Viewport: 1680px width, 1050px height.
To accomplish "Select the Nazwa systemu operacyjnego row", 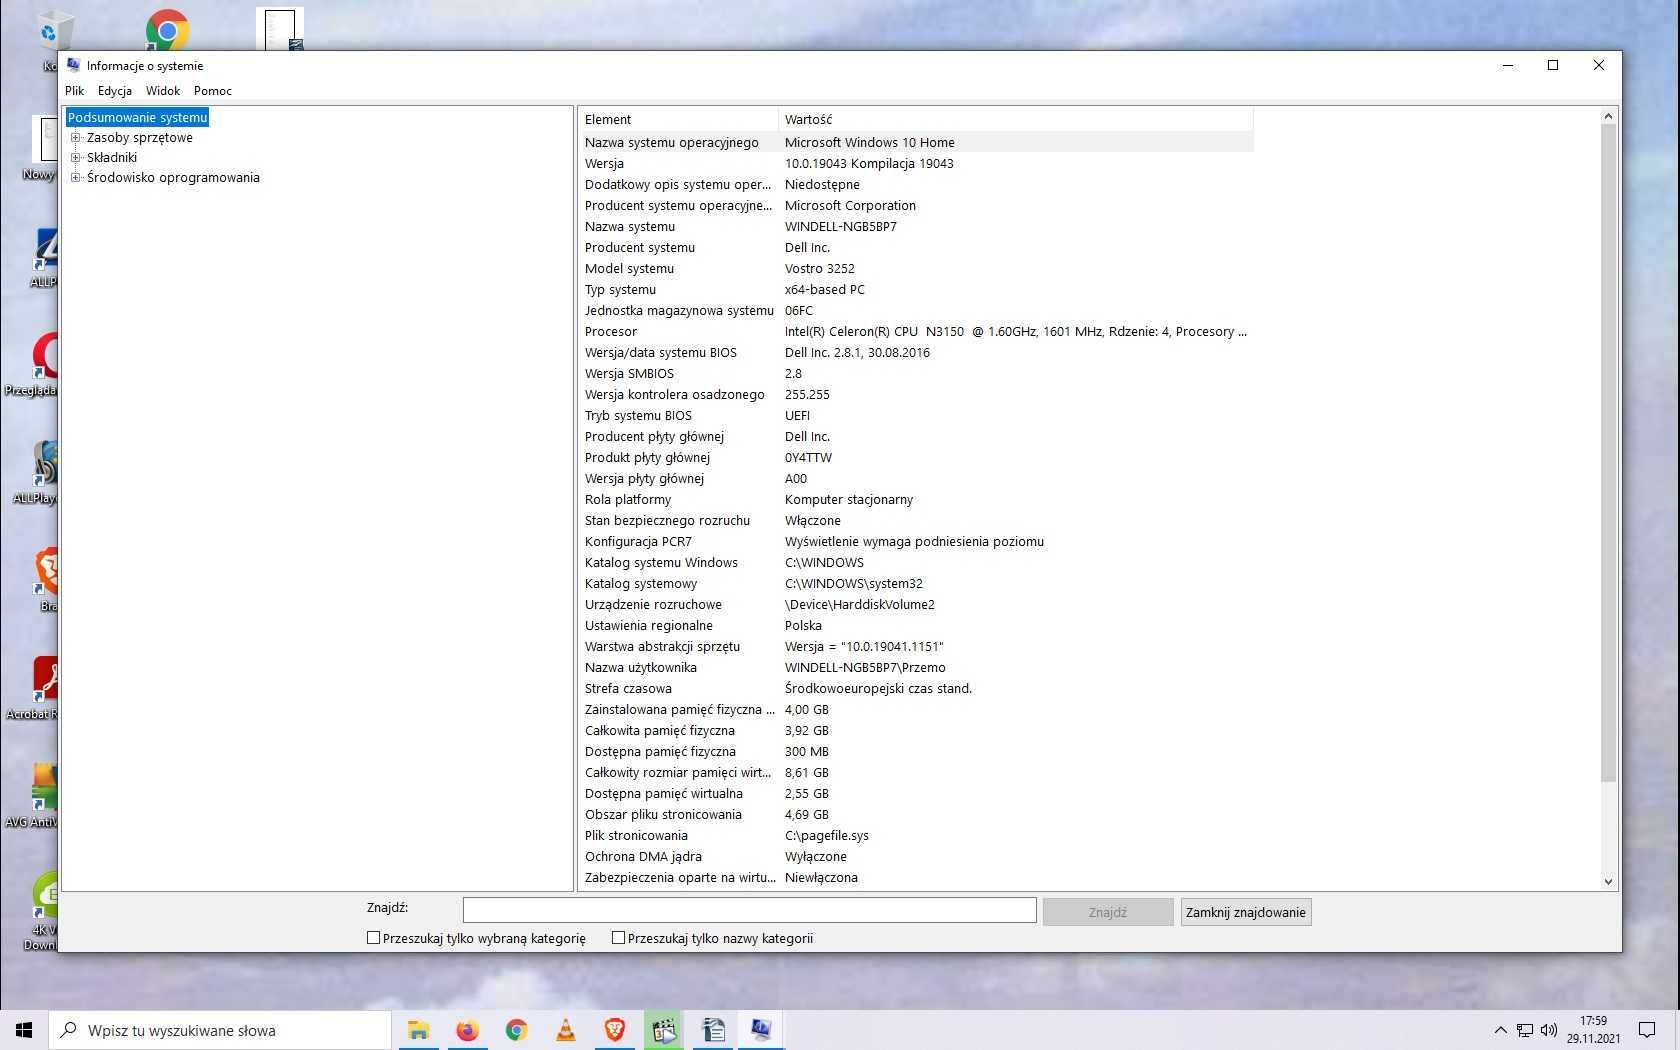I will point(916,143).
